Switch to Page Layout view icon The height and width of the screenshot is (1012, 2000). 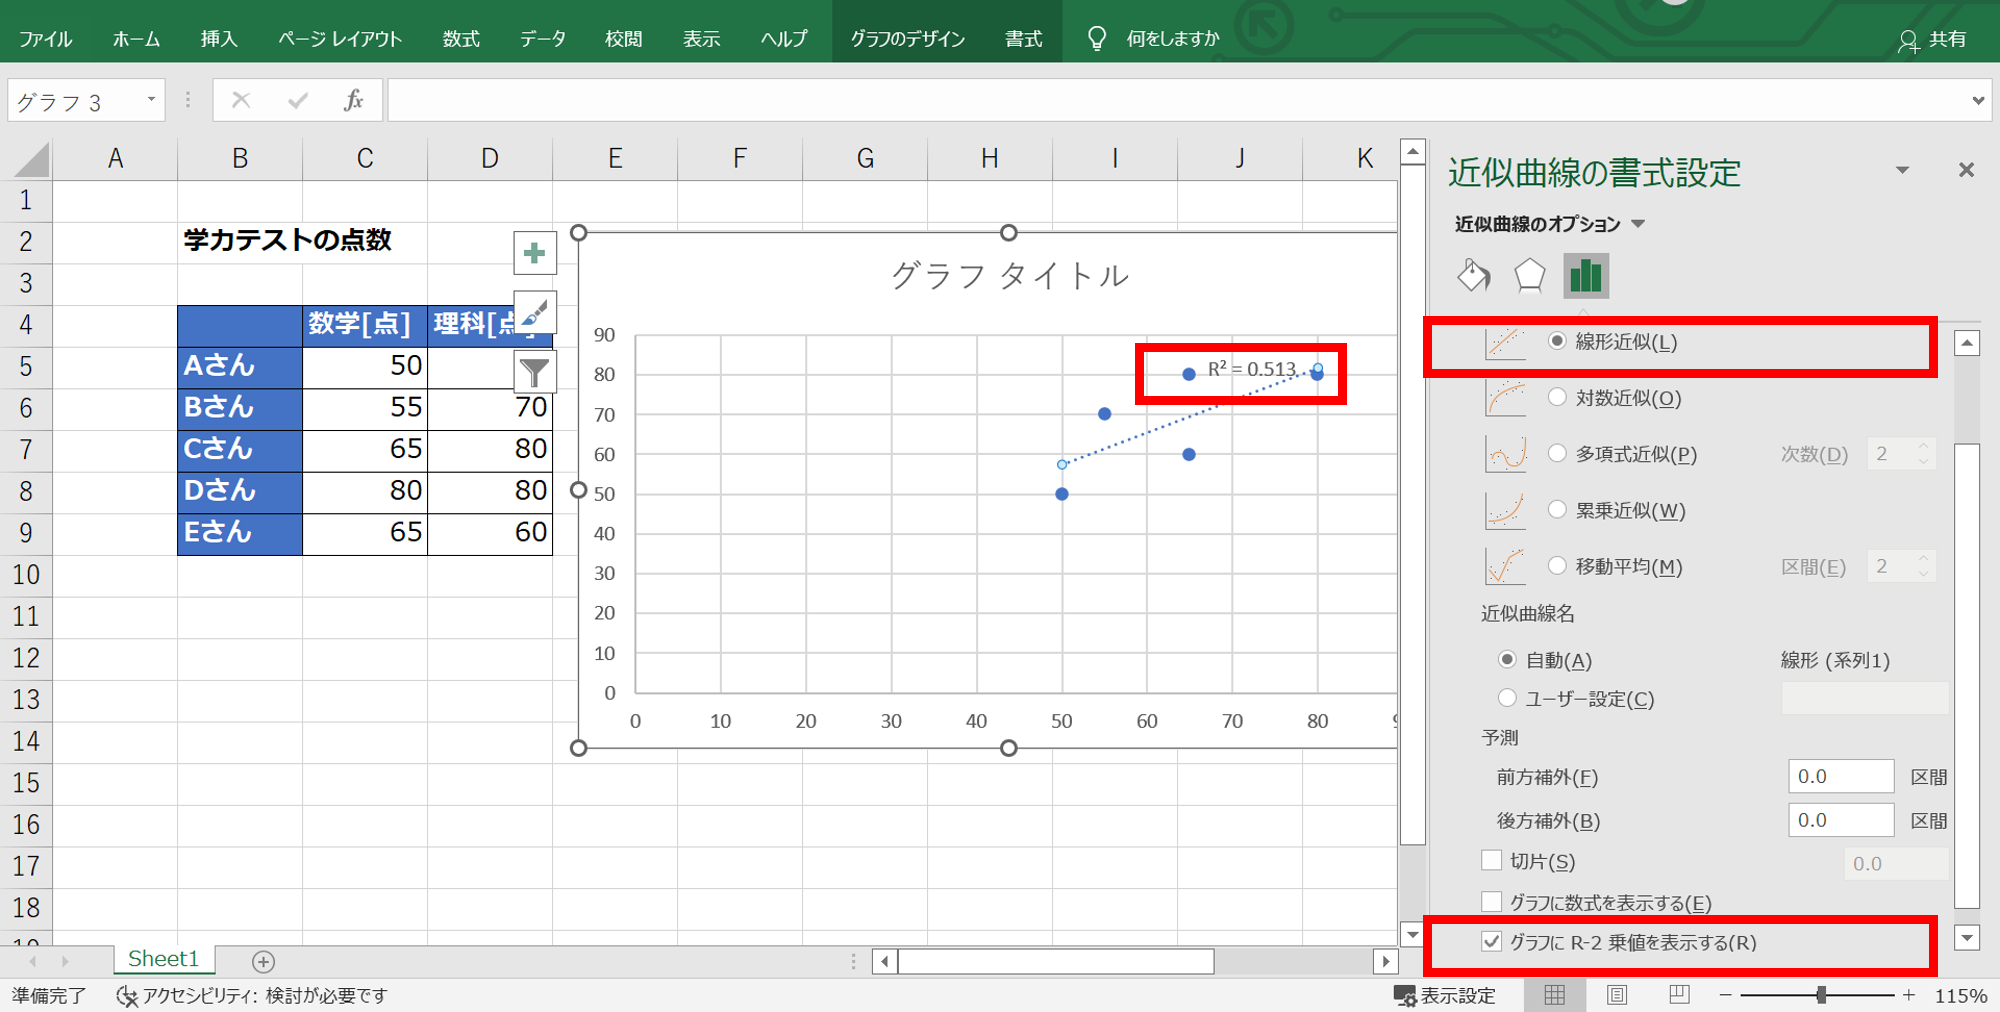click(x=1617, y=995)
